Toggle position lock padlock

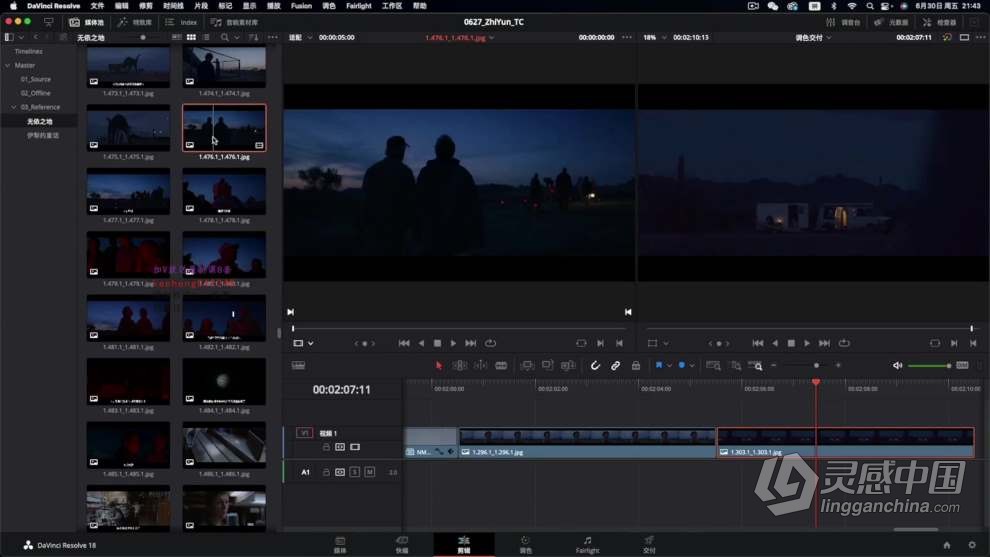point(636,366)
